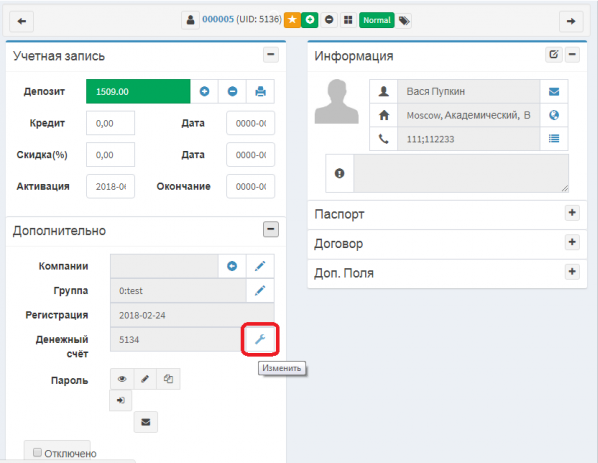
Task: Toggle the Отключено checkbox
Action: (37, 453)
